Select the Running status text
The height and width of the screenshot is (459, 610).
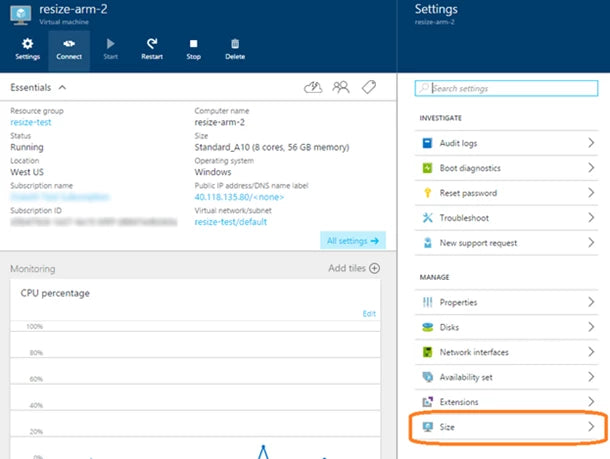27,147
